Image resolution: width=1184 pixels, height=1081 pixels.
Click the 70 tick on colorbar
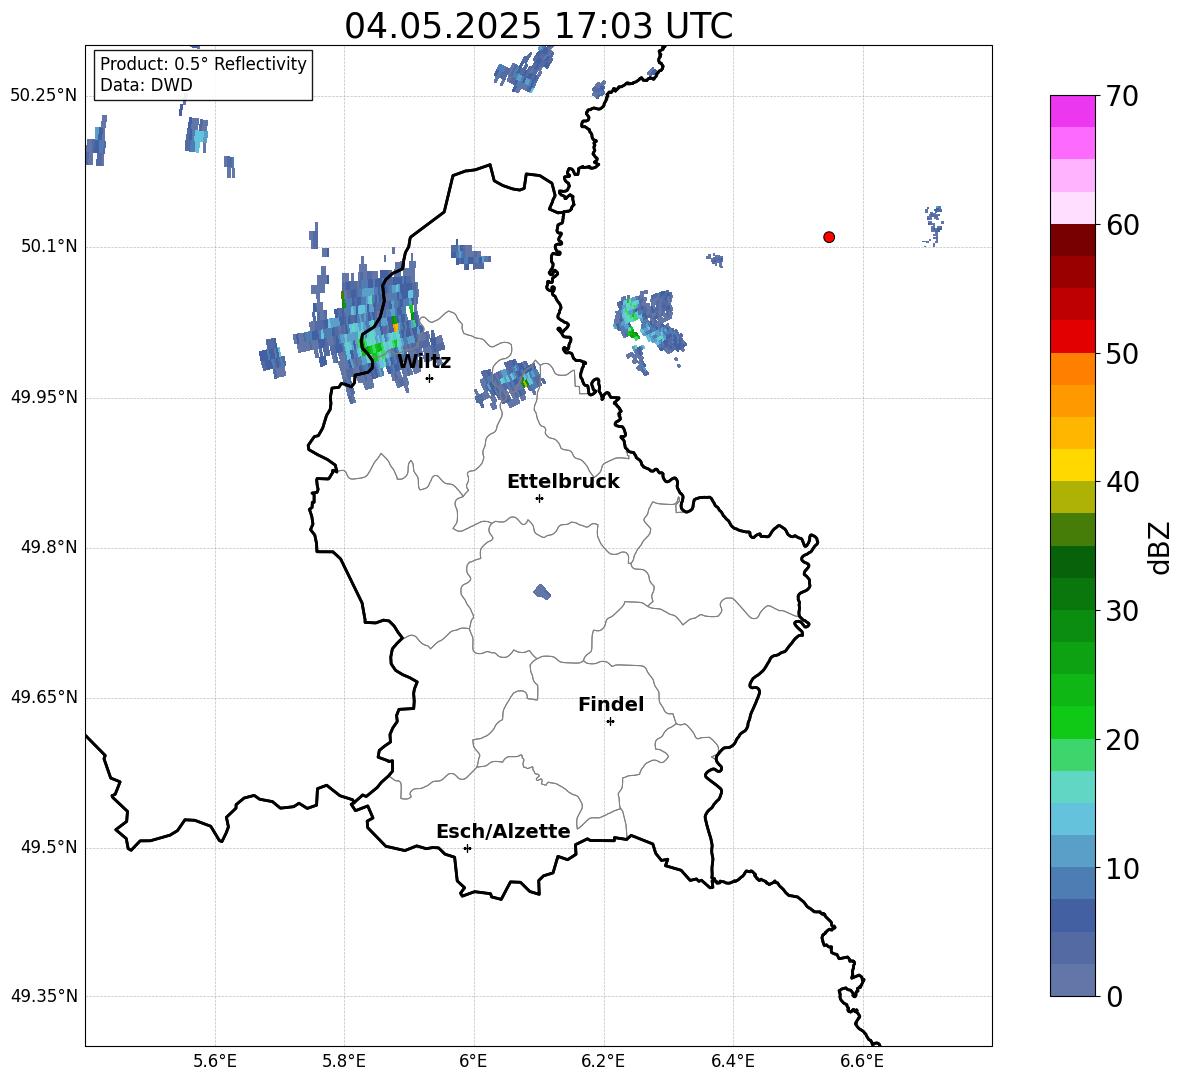[1122, 96]
